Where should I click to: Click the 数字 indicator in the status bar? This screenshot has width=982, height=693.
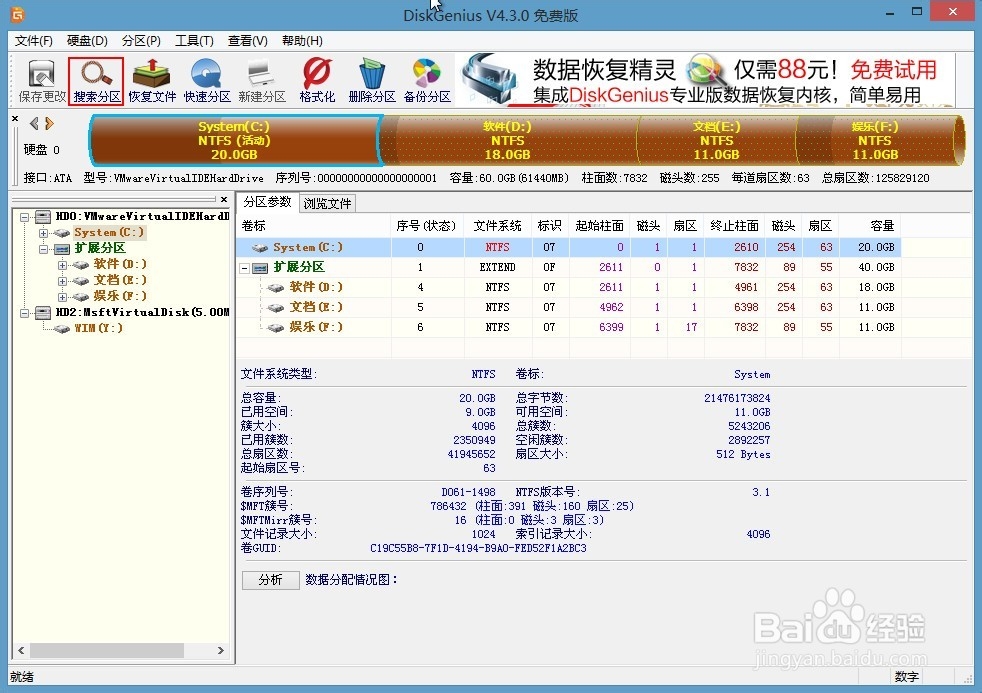point(906,677)
